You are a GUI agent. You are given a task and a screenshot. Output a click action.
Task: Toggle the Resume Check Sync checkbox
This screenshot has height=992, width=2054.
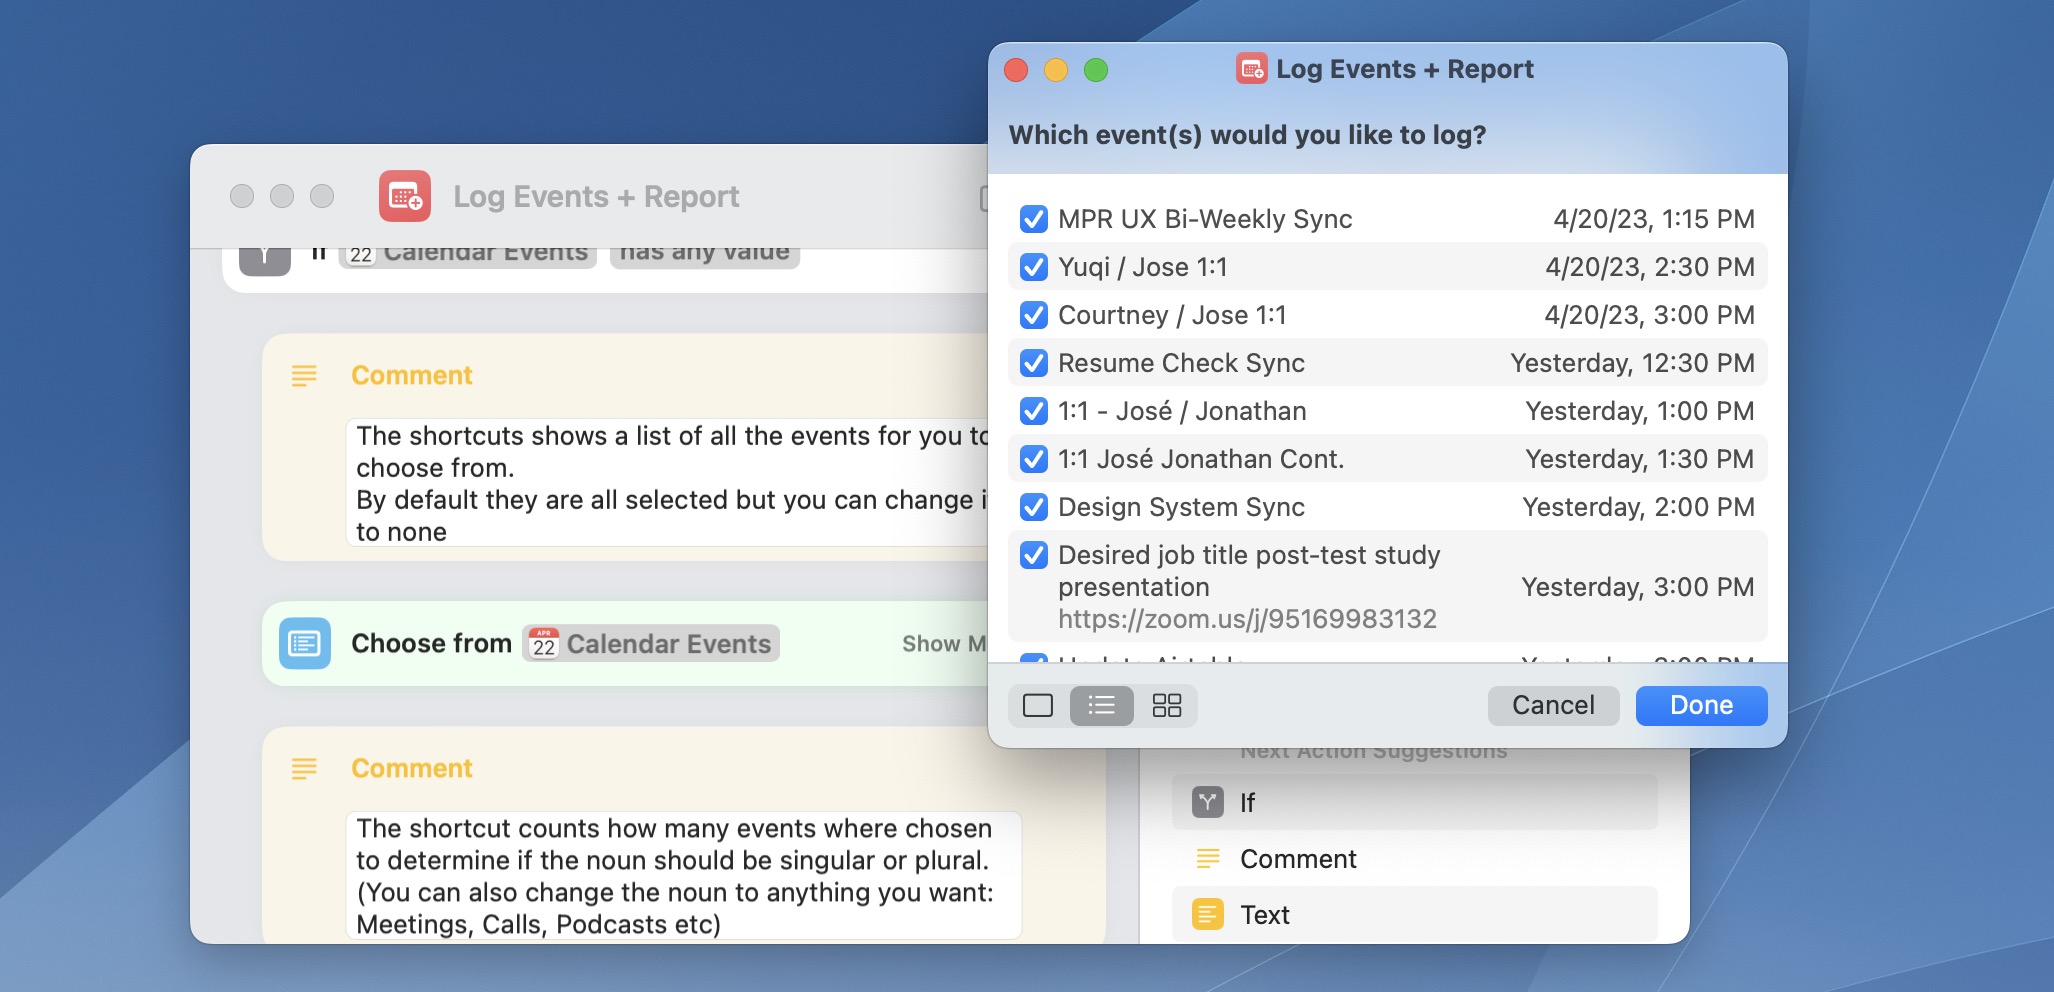pos(1034,363)
